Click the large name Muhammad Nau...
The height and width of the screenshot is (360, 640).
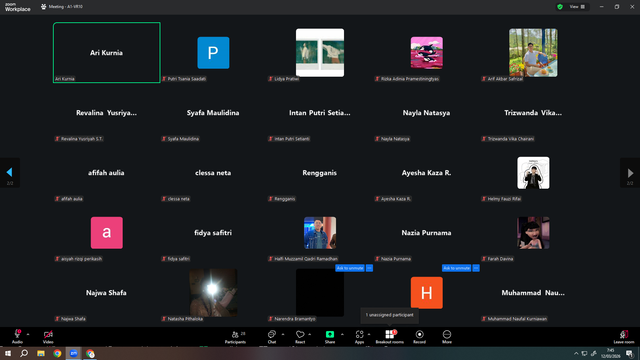coord(533,293)
